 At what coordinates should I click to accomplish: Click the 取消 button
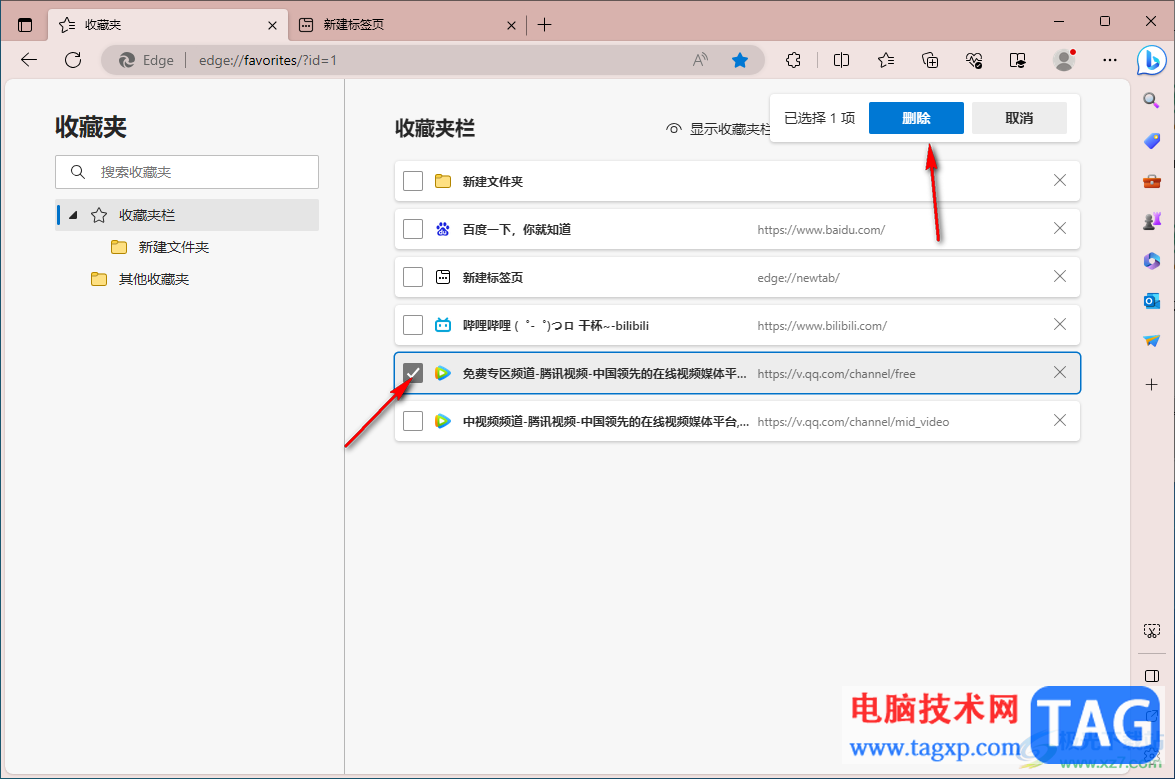(1019, 118)
